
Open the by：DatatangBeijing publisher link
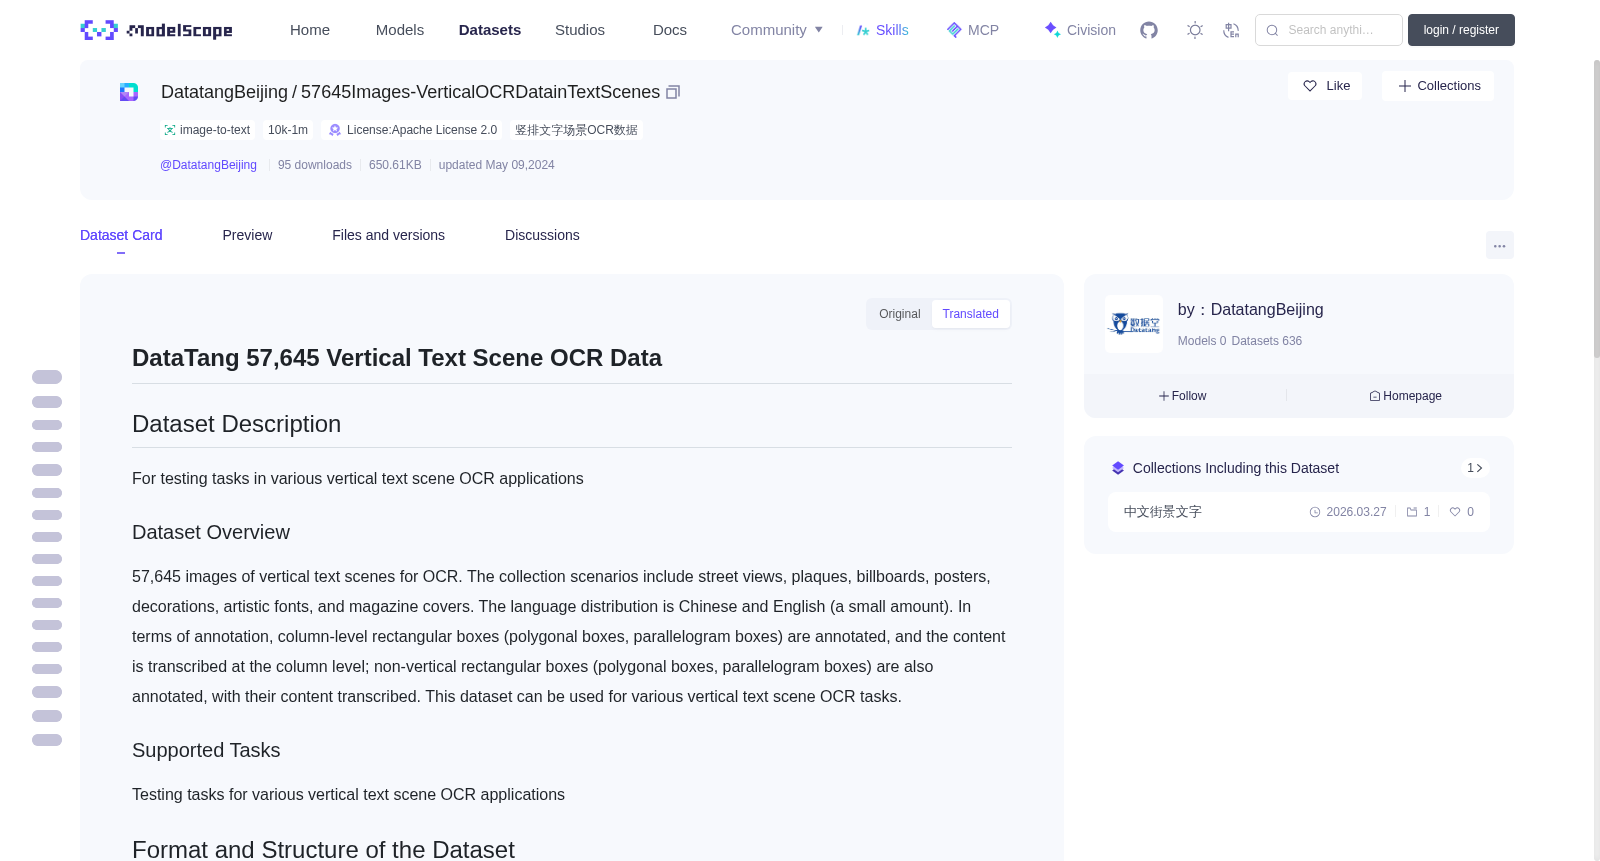click(1250, 310)
